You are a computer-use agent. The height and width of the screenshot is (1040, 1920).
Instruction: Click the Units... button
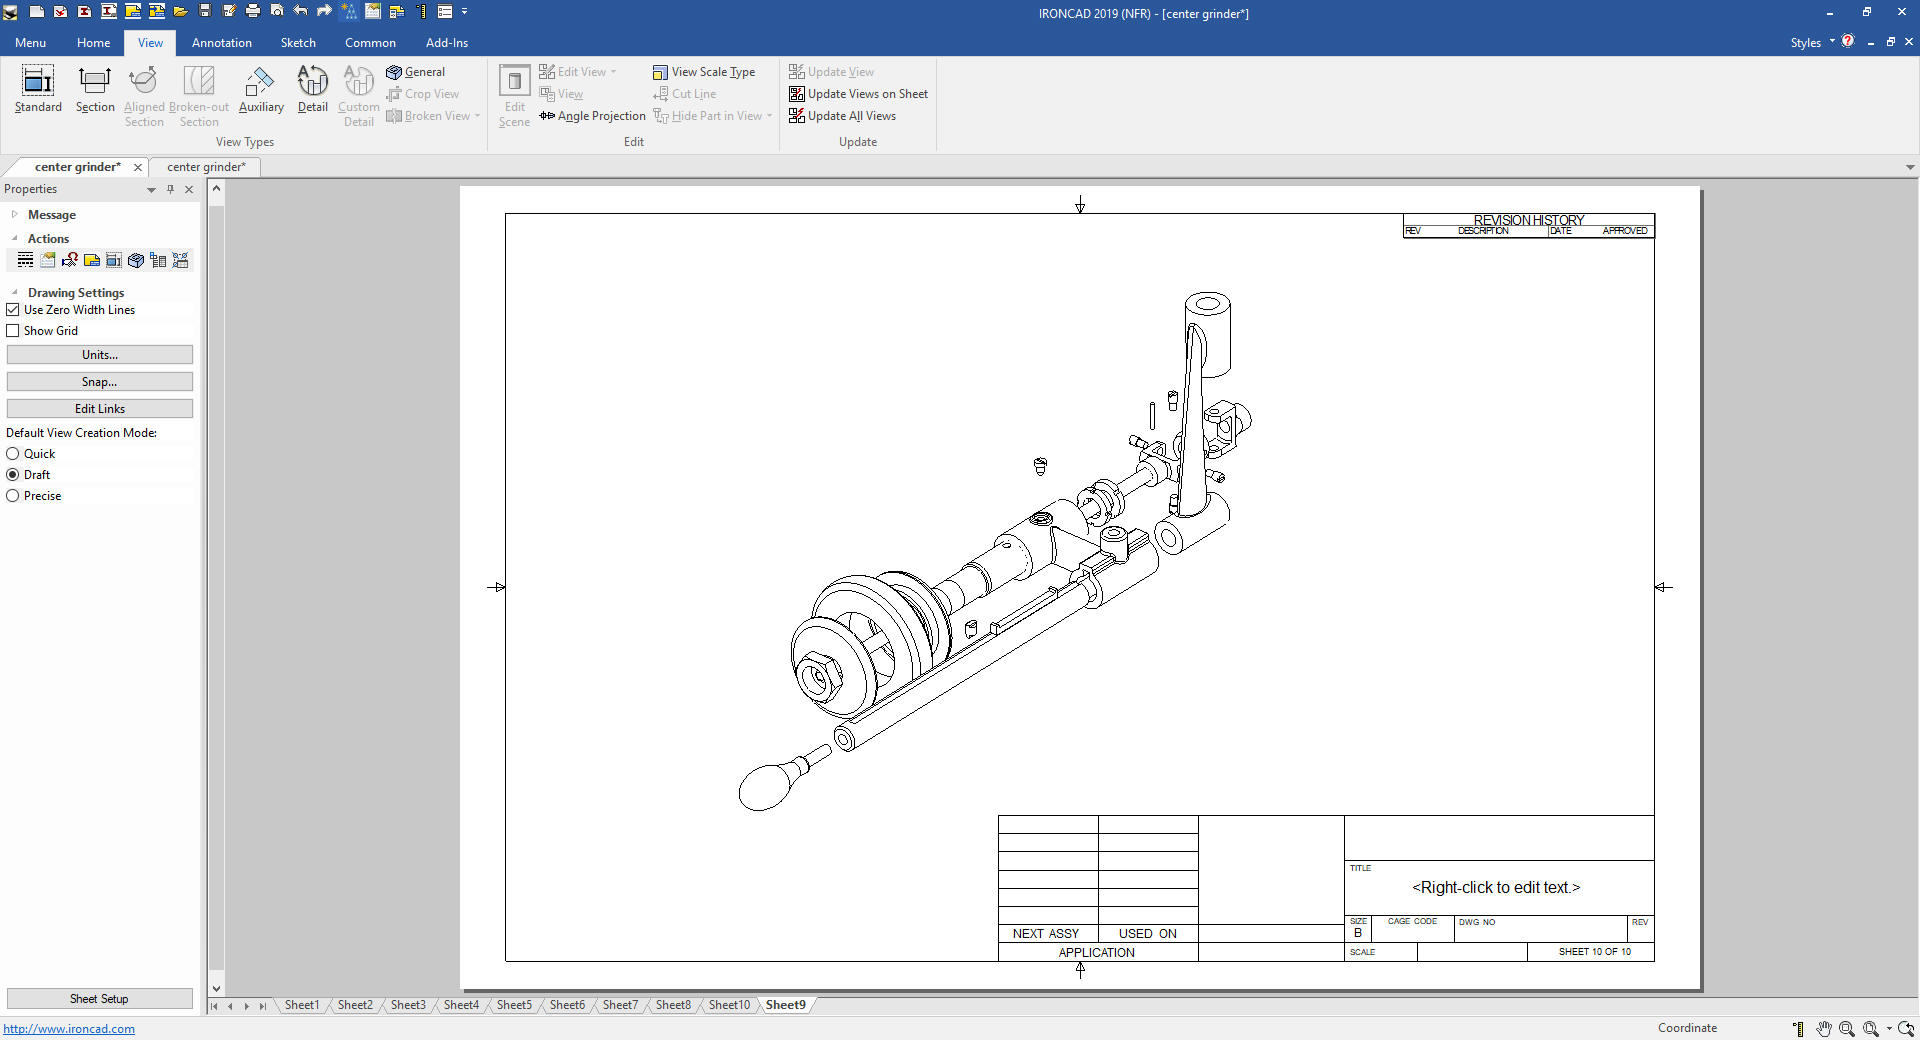click(x=100, y=355)
